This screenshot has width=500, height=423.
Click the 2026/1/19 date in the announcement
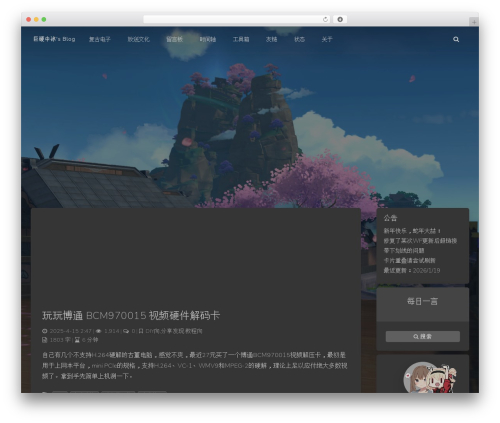(x=426, y=270)
